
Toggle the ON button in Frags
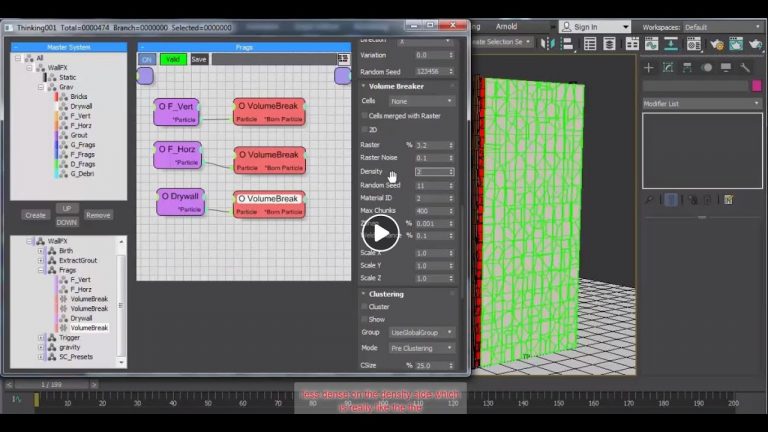coord(146,59)
